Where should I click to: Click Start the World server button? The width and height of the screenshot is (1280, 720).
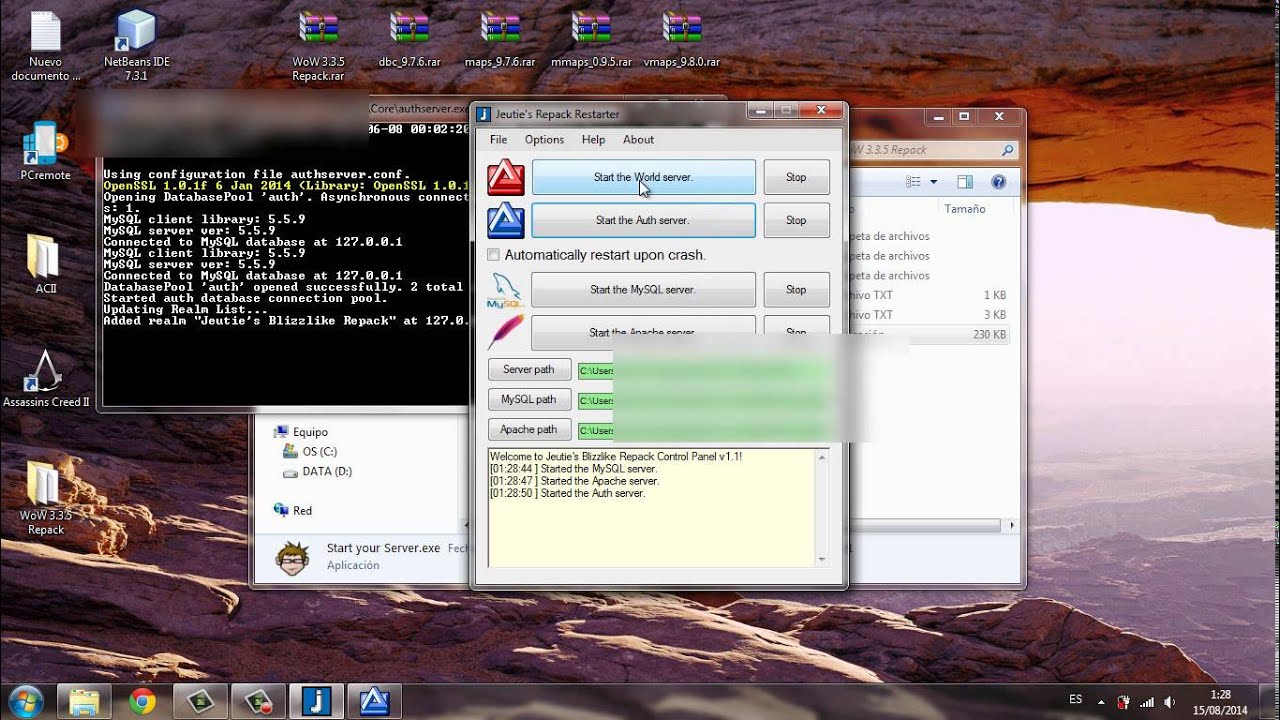coord(643,177)
